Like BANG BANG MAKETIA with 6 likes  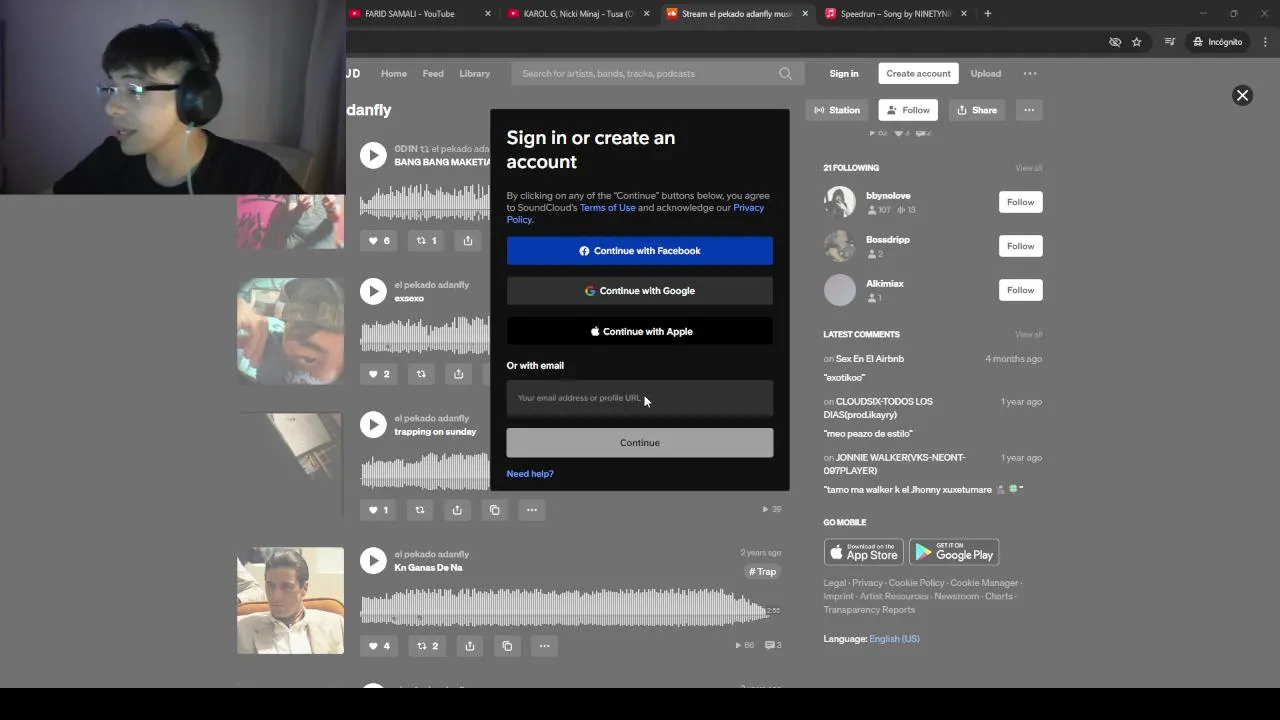[379, 240]
